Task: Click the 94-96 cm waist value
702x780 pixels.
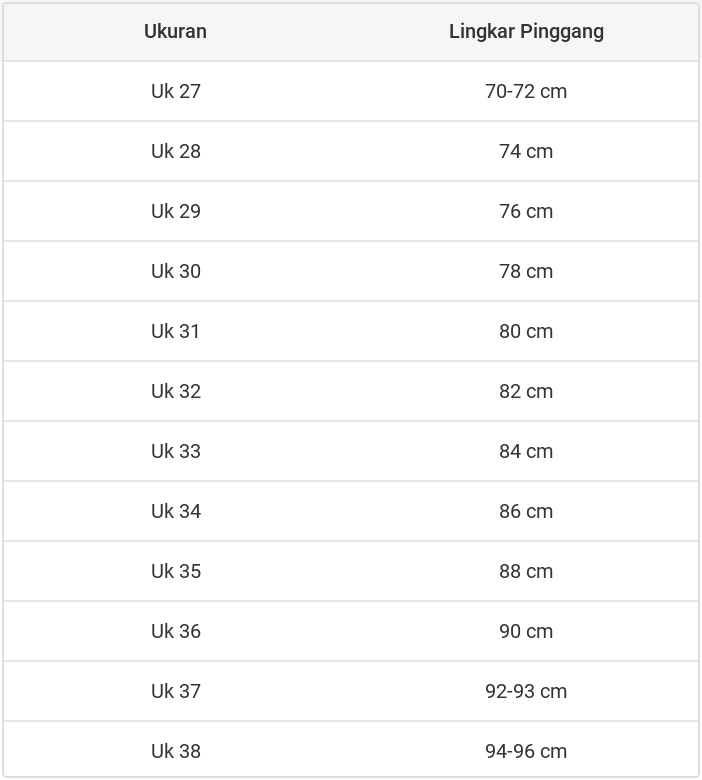Action: [526, 751]
